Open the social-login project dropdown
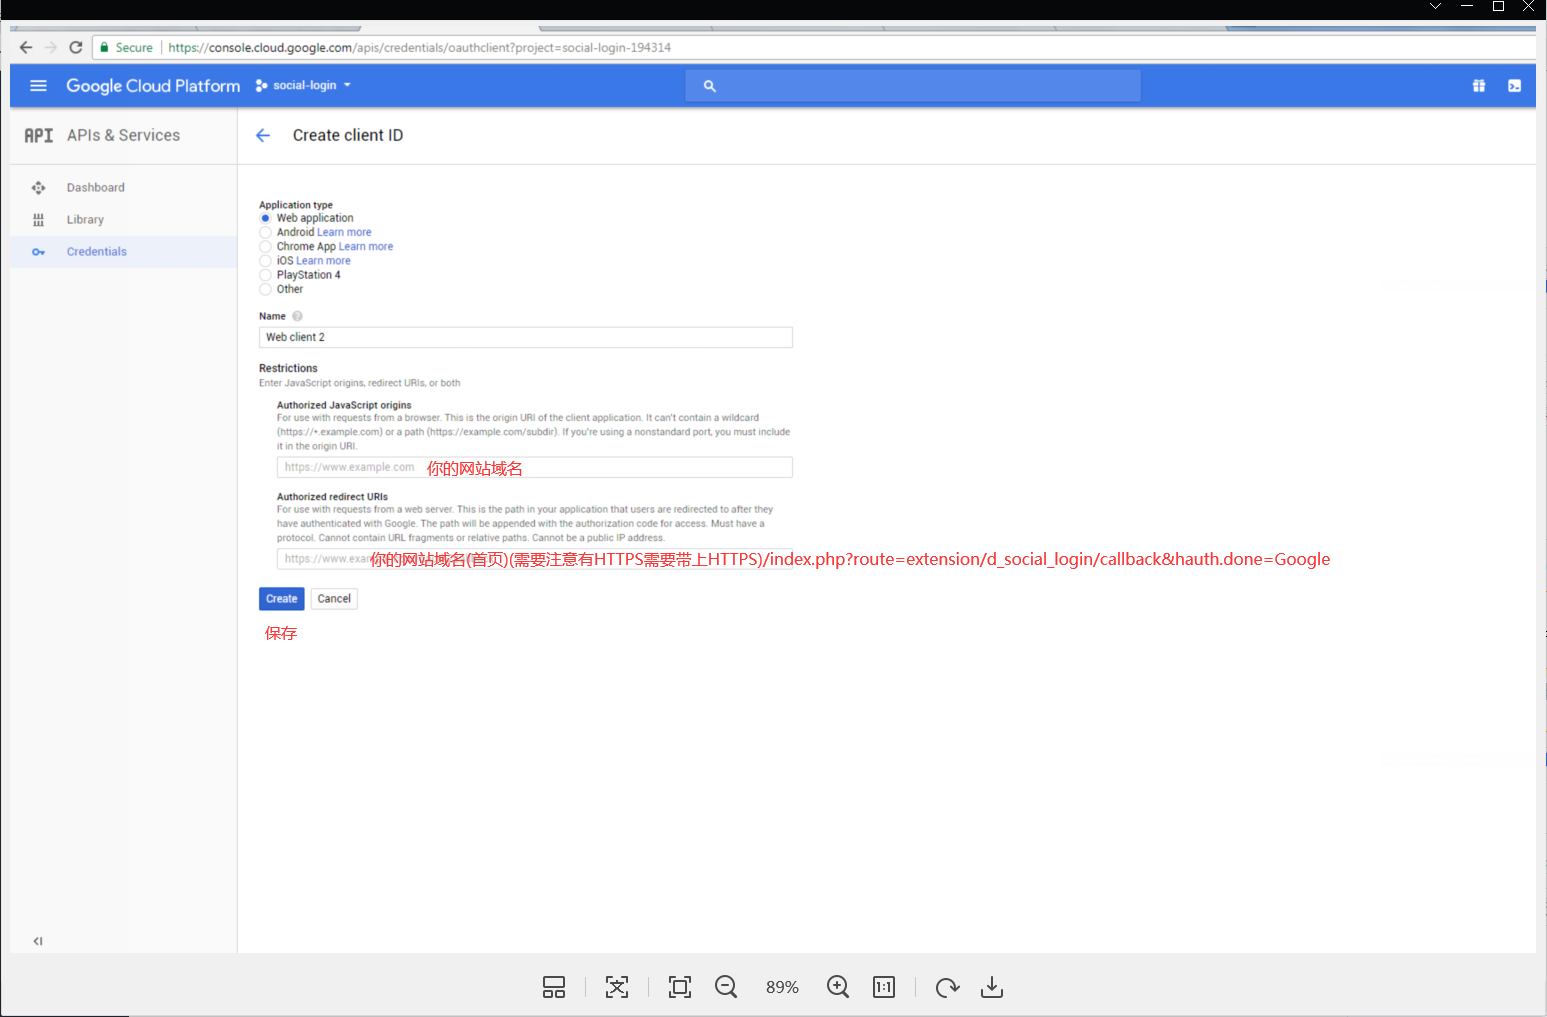The height and width of the screenshot is (1017, 1547). pyautogui.click(x=304, y=86)
